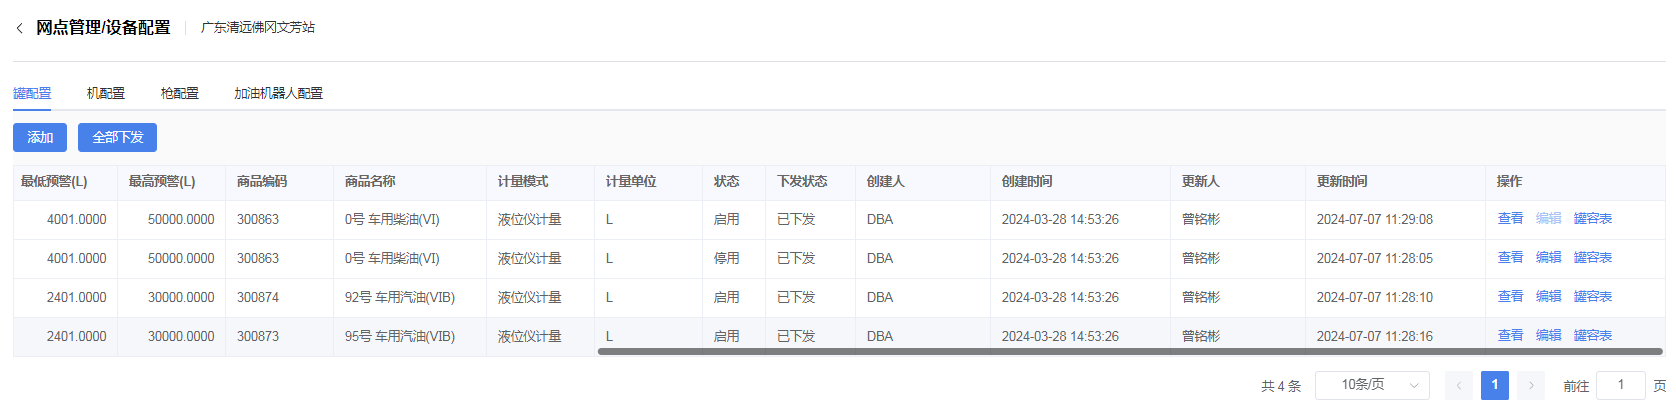Switch to the 机配置 tab
This screenshot has width=1676, height=413.
106,93
